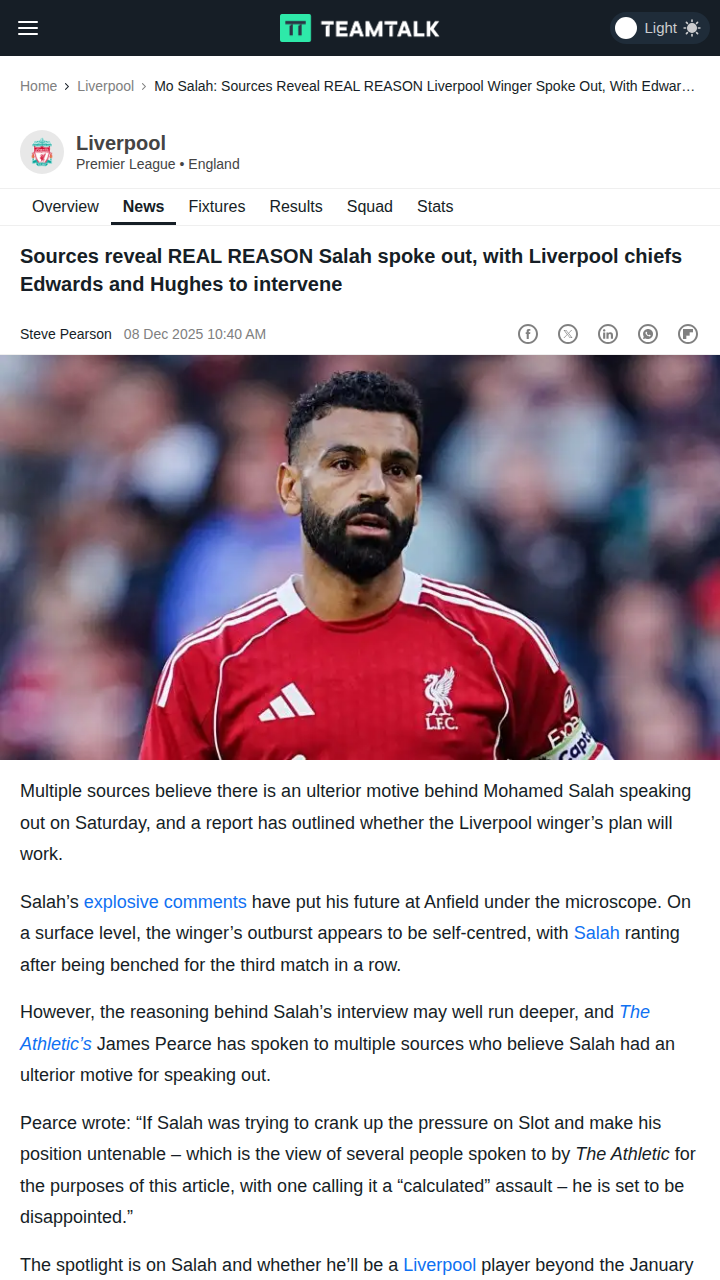Share article via WhatsApp
720x1280 pixels.
[x=648, y=334]
